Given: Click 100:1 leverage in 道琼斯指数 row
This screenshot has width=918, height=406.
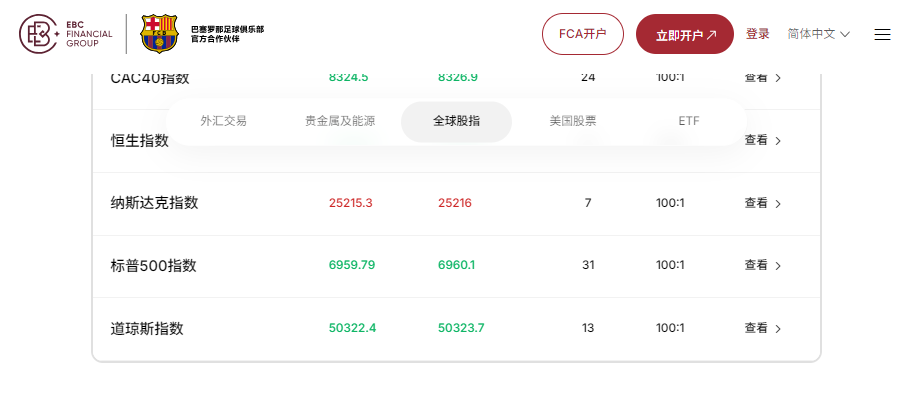Looking at the screenshot, I should coord(670,328).
